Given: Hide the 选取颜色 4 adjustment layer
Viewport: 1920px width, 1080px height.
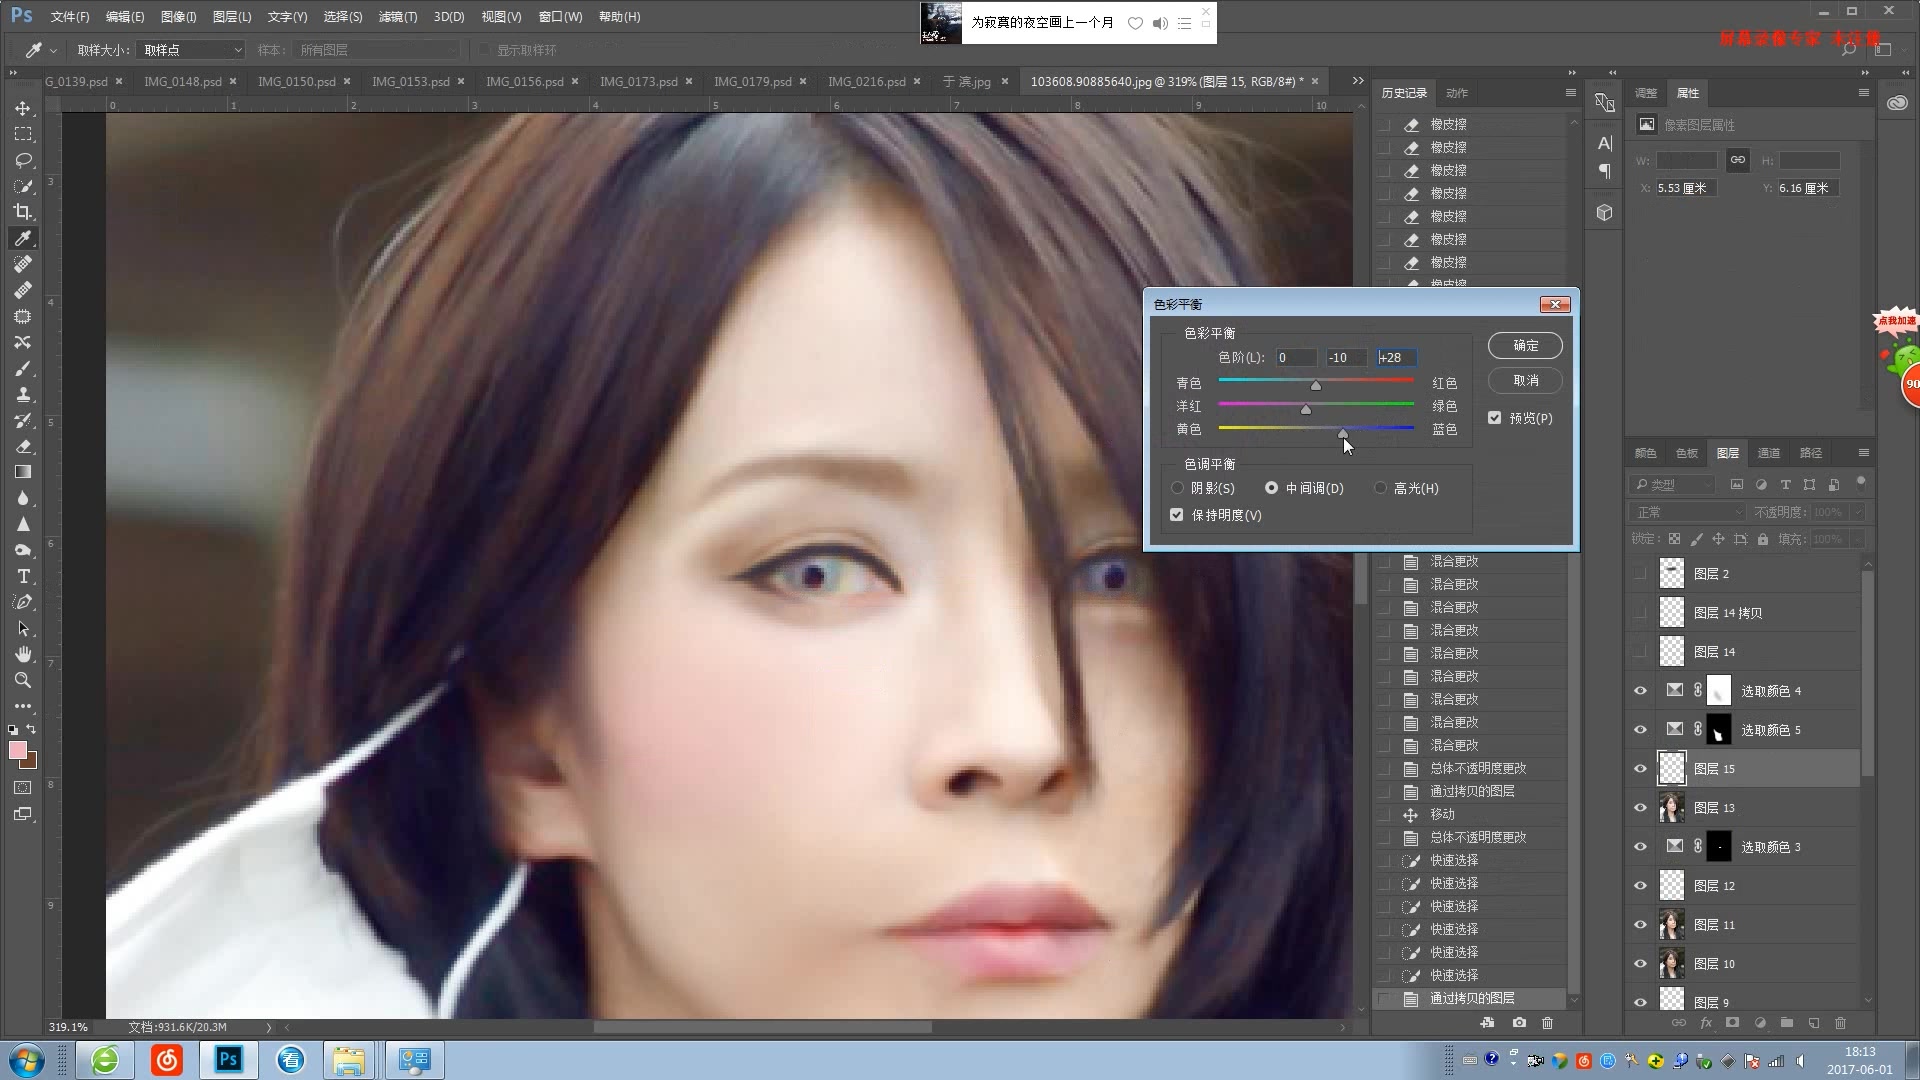Looking at the screenshot, I should click(1640, 691).
